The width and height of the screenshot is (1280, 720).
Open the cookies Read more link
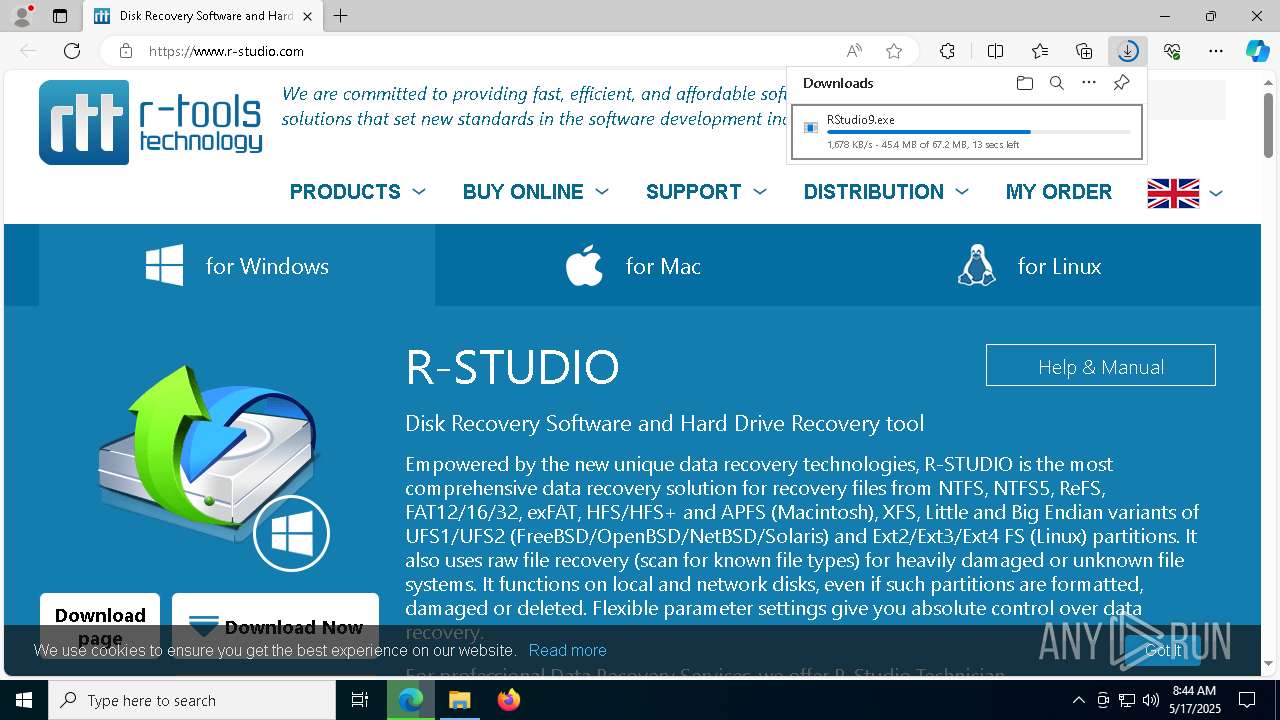coord(567,650)
